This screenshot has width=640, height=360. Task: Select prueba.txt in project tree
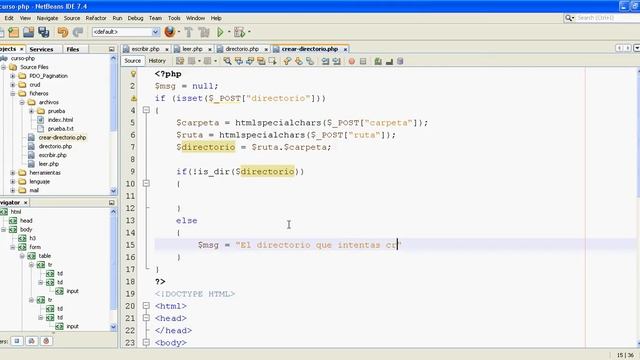point(60,129)
